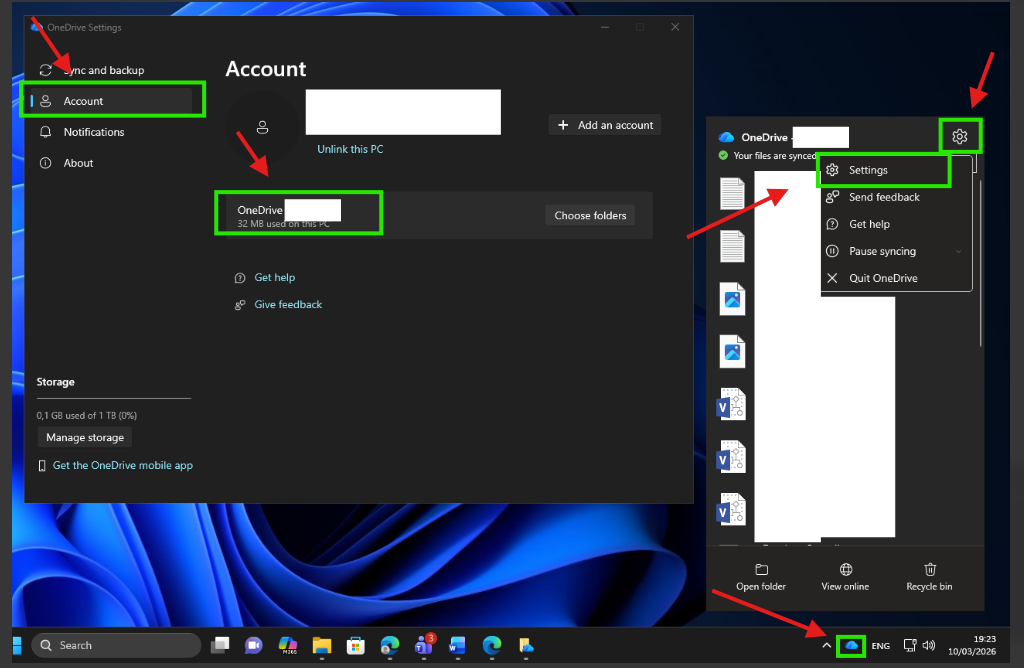
Task: Open the Get help link in OneDrive Settings
Action: click(274, 278)
